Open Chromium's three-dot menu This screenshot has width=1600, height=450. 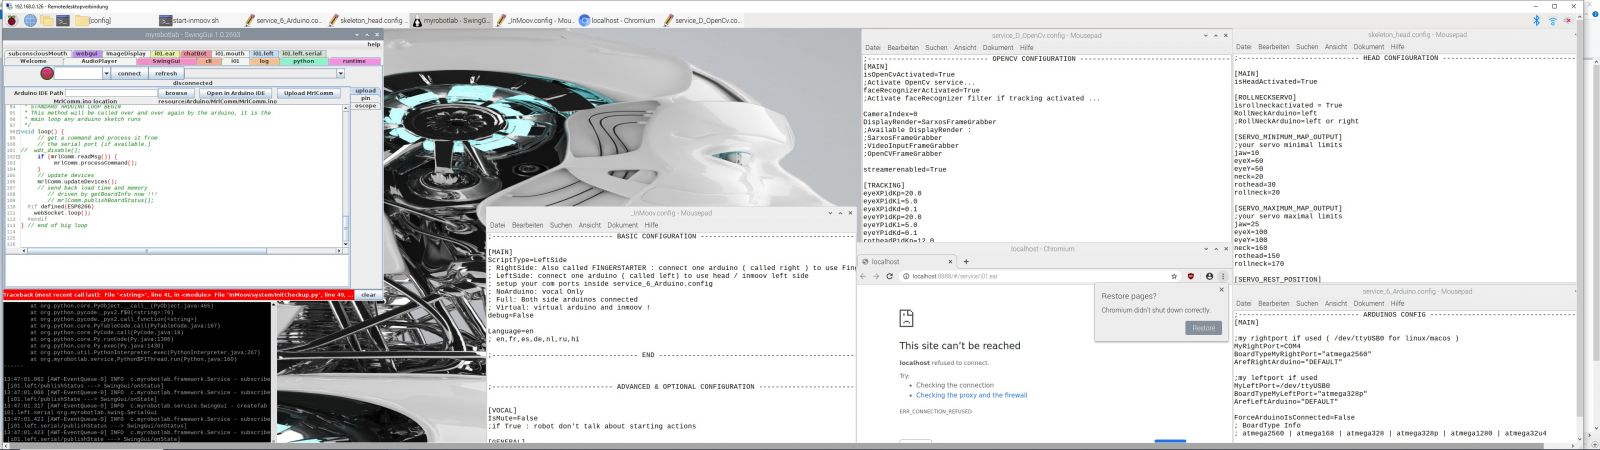(x=1222, y=276)
